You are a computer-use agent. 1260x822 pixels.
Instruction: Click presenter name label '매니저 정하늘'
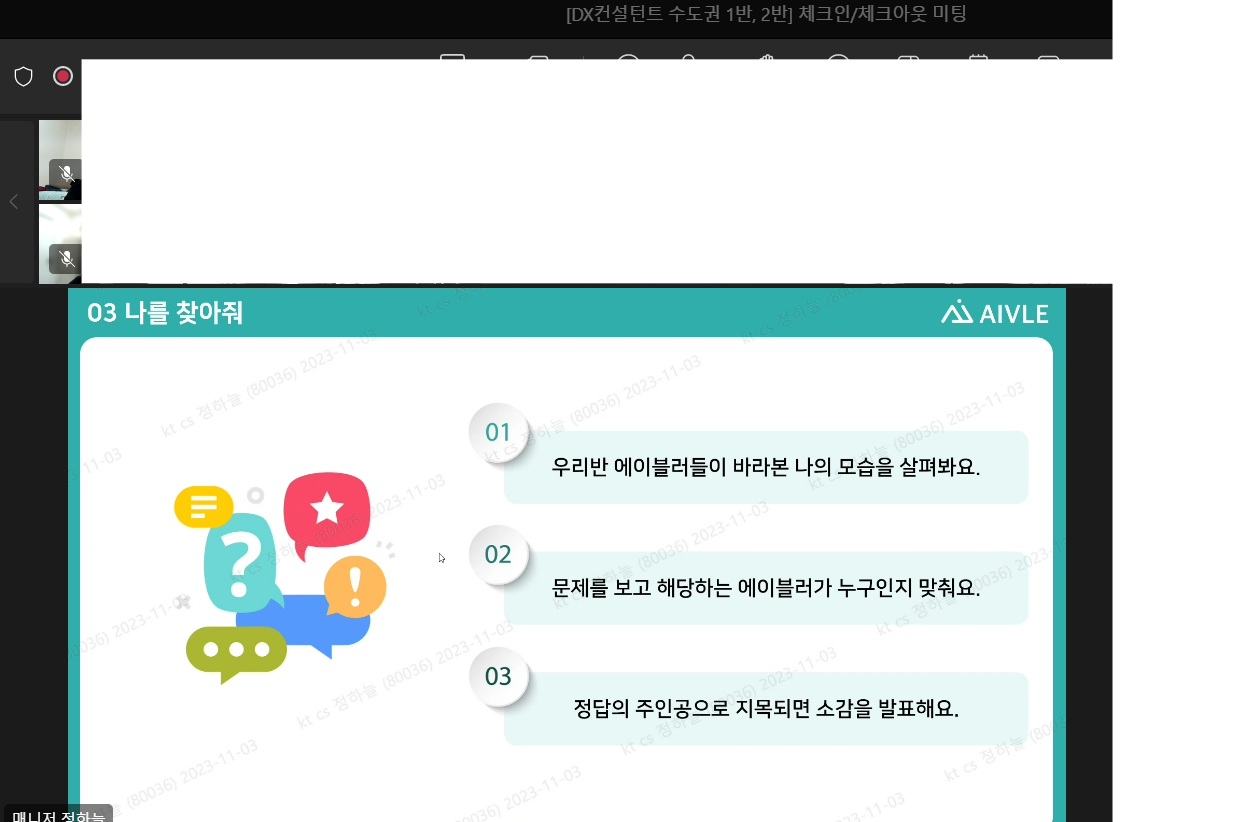[x=58, y=814]
